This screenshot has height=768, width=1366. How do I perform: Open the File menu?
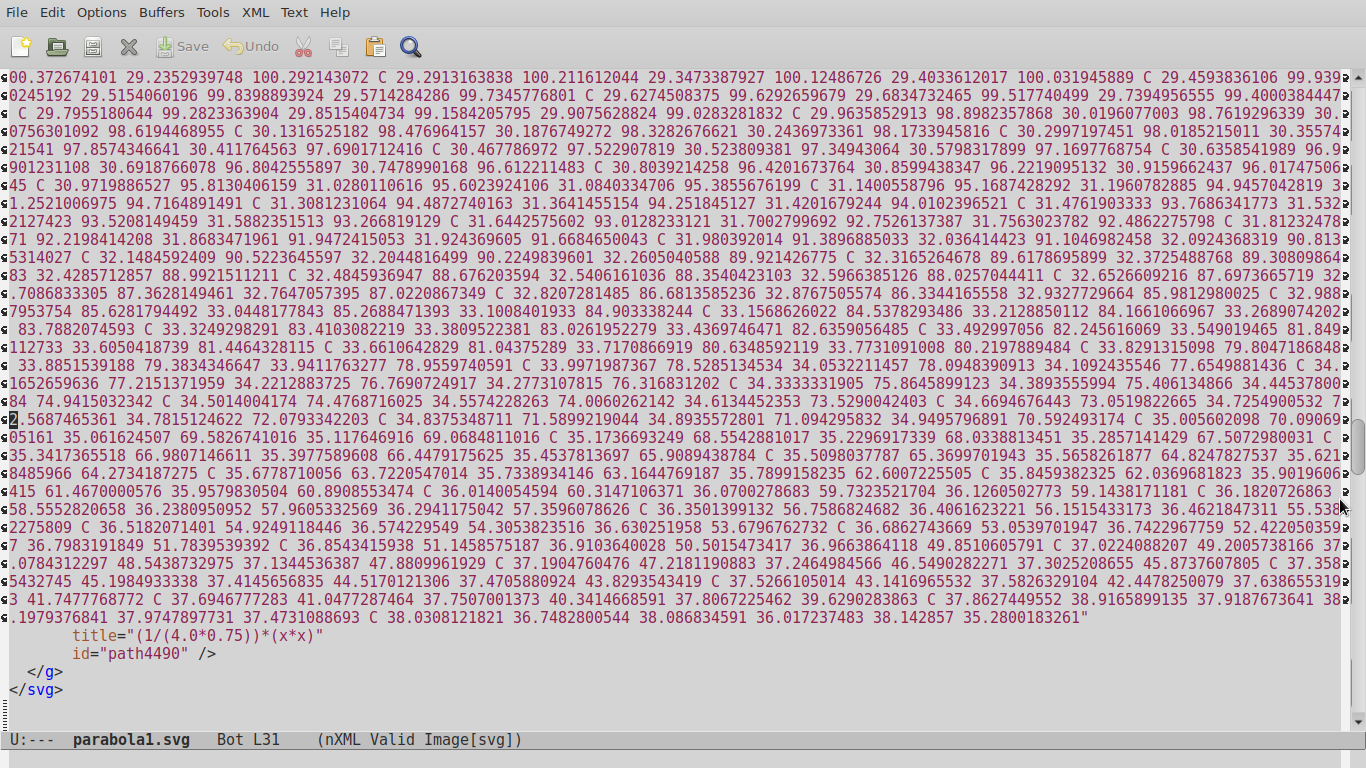(x=17, y=12)
